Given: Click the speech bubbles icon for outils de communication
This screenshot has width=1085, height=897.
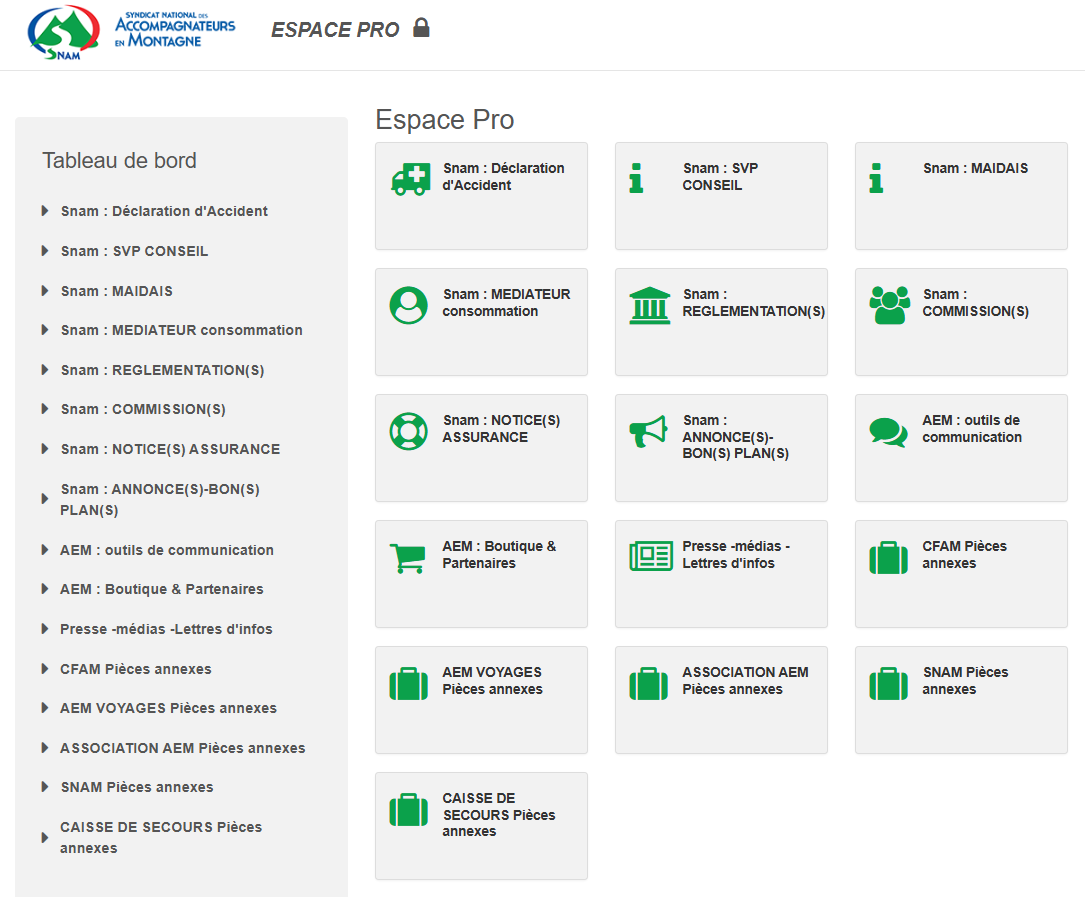Looking at the screenshot, I should tap(888, 432).
